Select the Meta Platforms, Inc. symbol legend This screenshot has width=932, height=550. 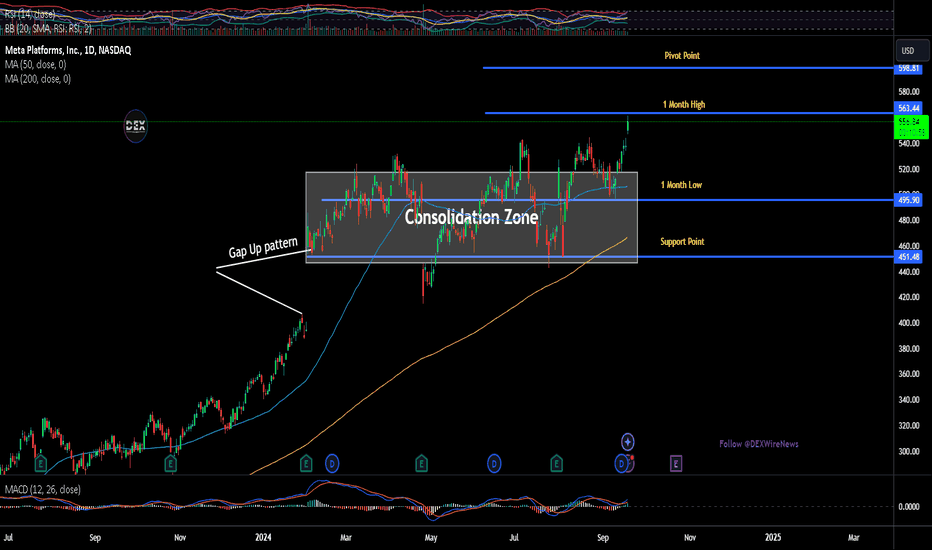point(68,51)
